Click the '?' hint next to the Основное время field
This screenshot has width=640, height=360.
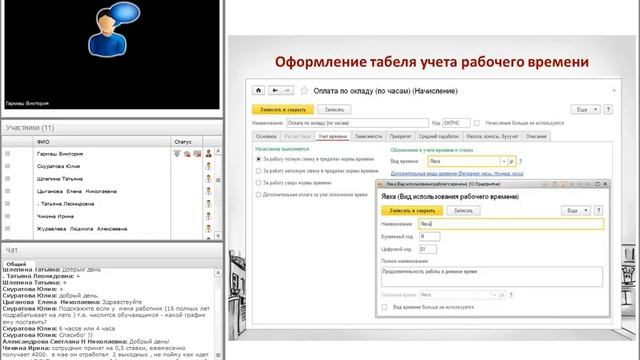(511, 295)
